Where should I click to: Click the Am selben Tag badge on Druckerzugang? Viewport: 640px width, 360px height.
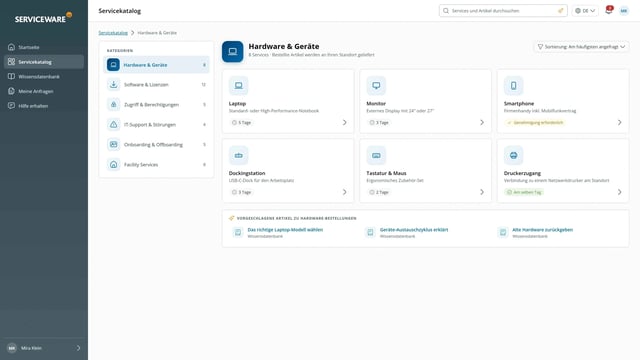click(x=524, y=192)
